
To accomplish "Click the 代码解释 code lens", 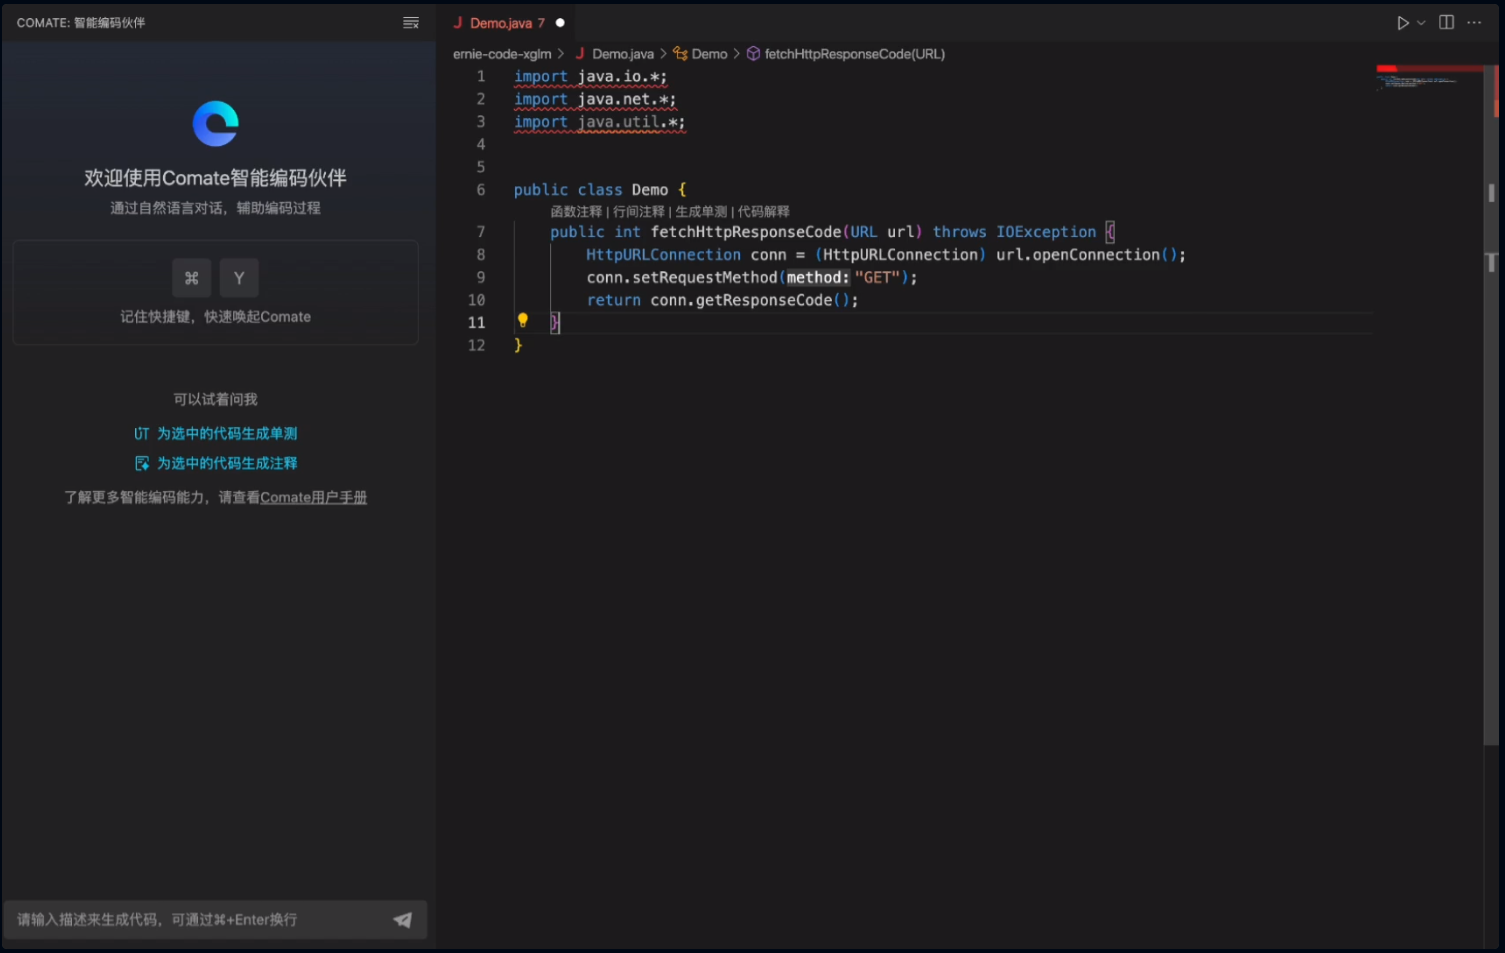I will click(x=763, y=212).
